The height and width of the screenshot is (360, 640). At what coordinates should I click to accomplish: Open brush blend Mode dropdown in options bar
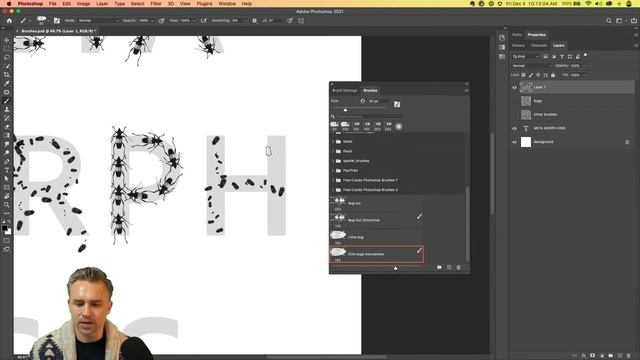click(98, 20)
